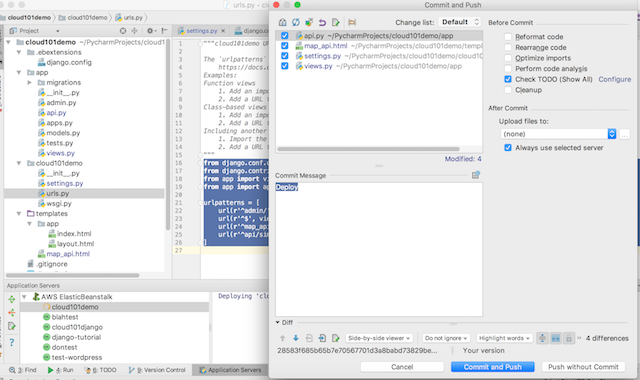
Task: Click the Configure link next to Check TODO
Action: click(615, 79)
